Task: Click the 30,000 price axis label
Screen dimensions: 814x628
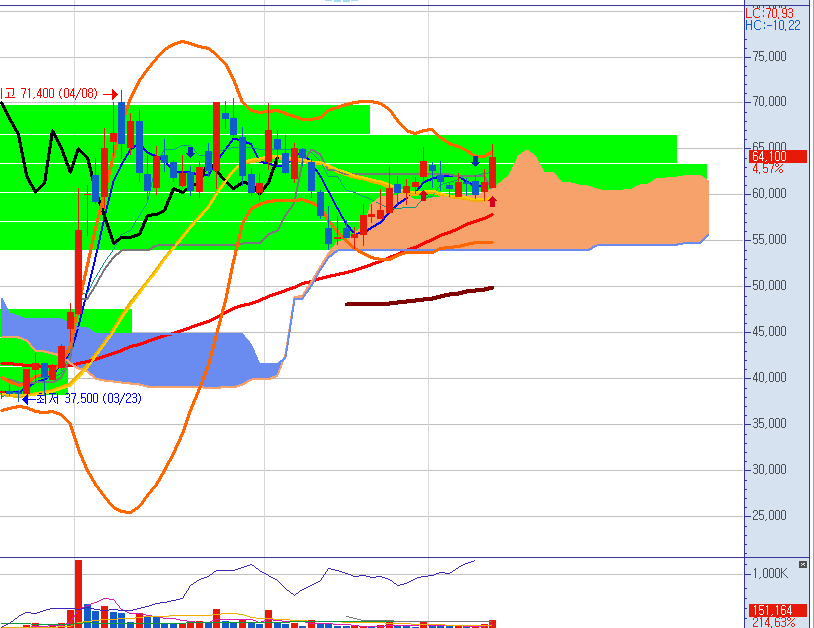Action: 769,470
